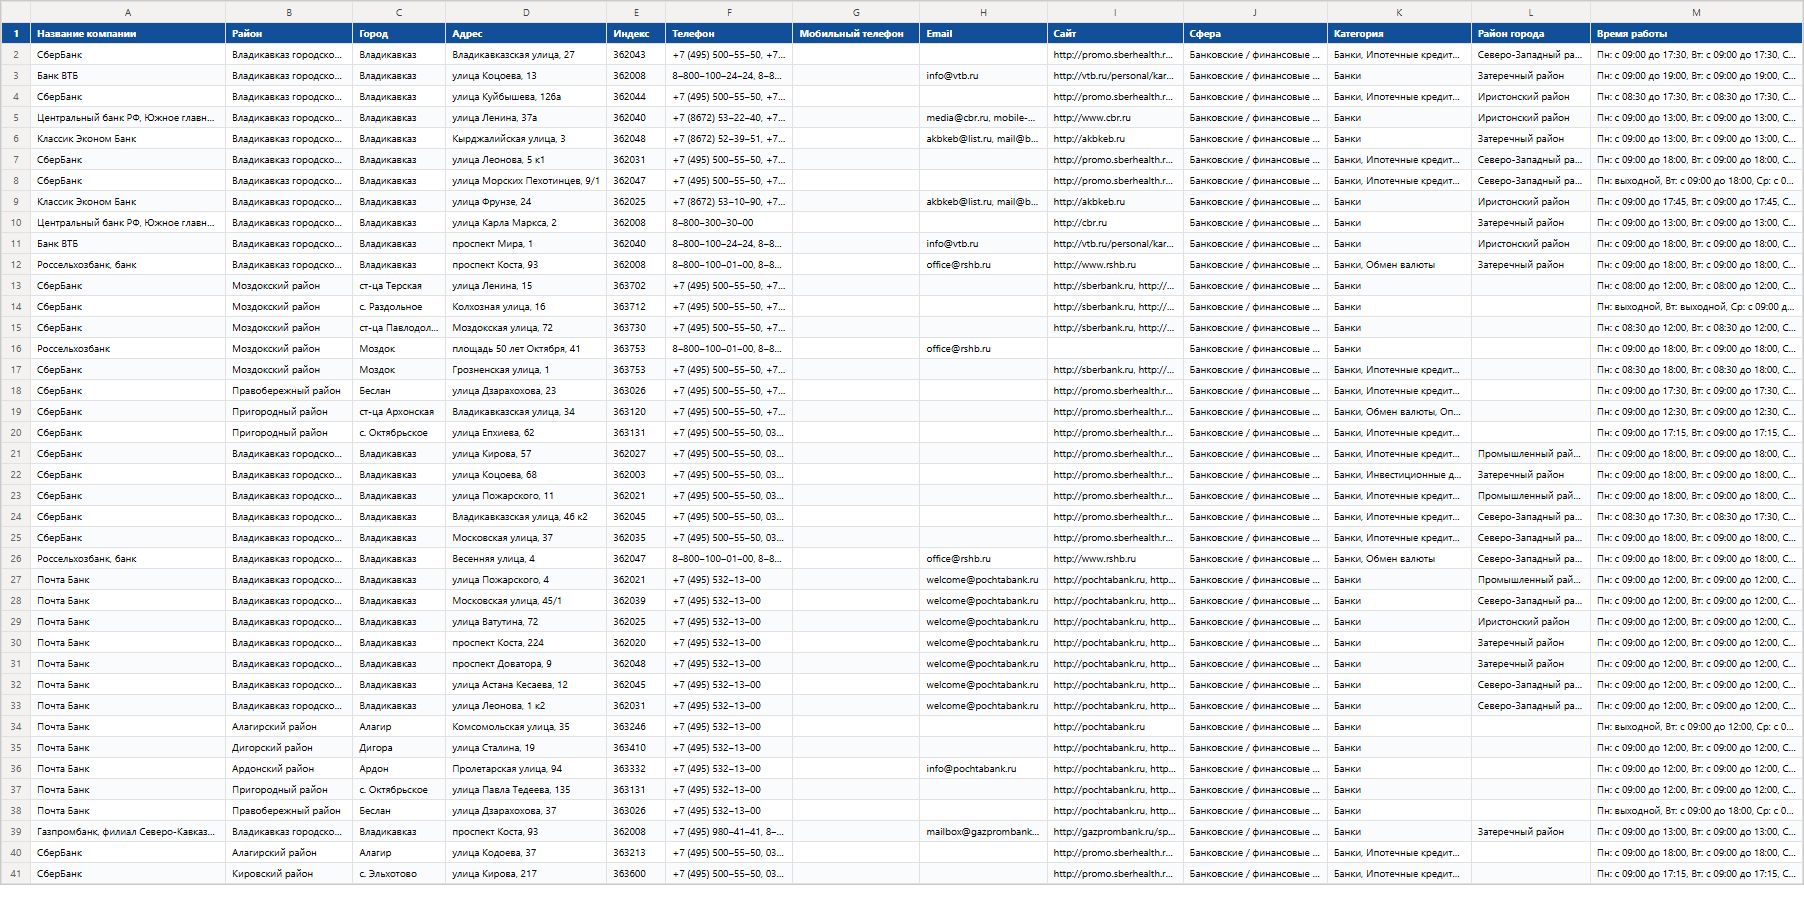Image resolution: width=1804 pixels, height=902 pixels.
Task: Select cell 'Кырджалийская улица, 3'
Action: click(x=526, y=139)
